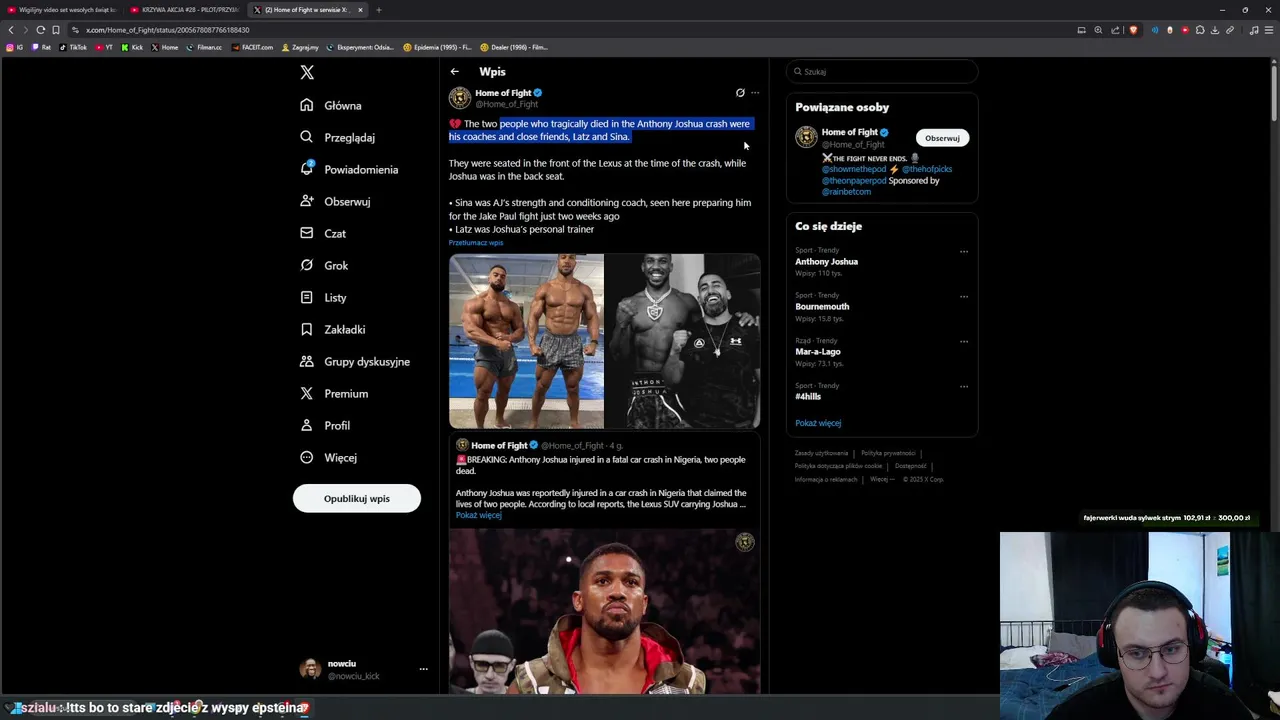Switch to the Wigilijny video browser tab
Screen dimensions: 1280x720
[62, 10]
